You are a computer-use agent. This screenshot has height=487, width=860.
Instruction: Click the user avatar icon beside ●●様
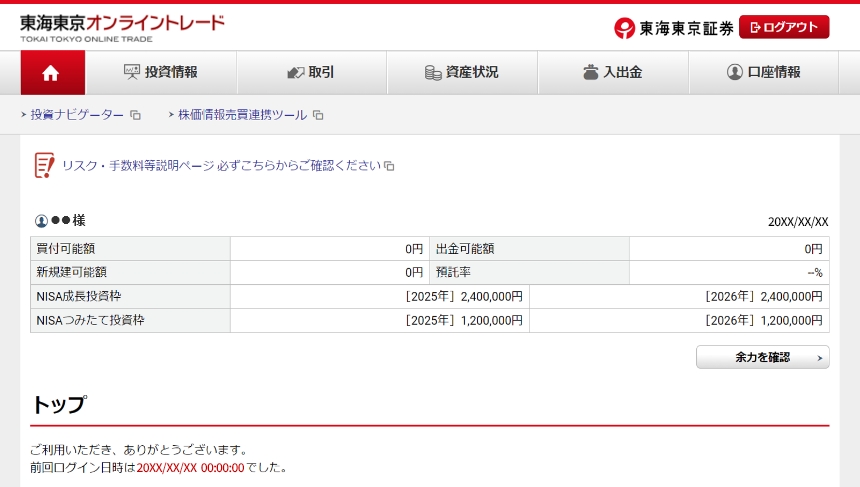(41, 221)
